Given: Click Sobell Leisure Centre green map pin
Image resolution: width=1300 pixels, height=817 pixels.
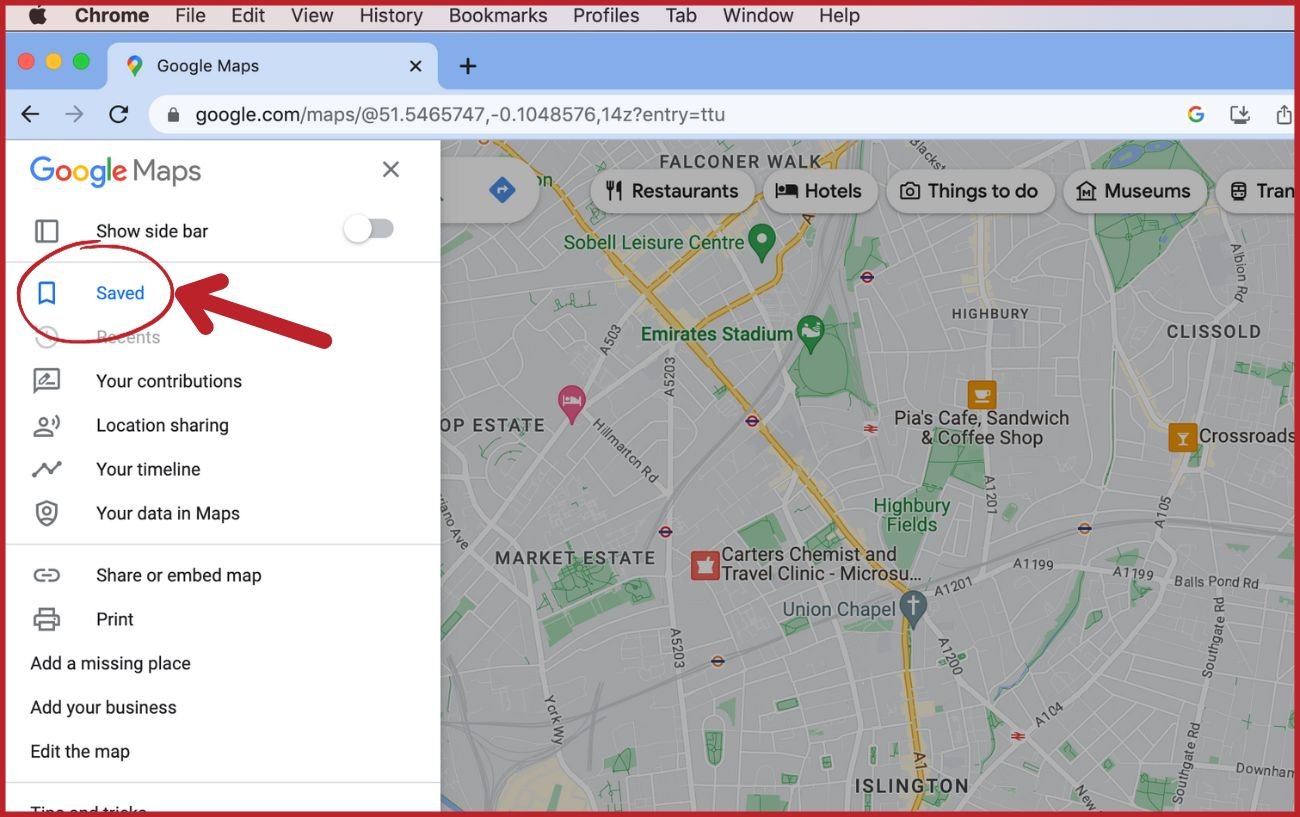Looking at the screenshot, I should tap(762, 241).
